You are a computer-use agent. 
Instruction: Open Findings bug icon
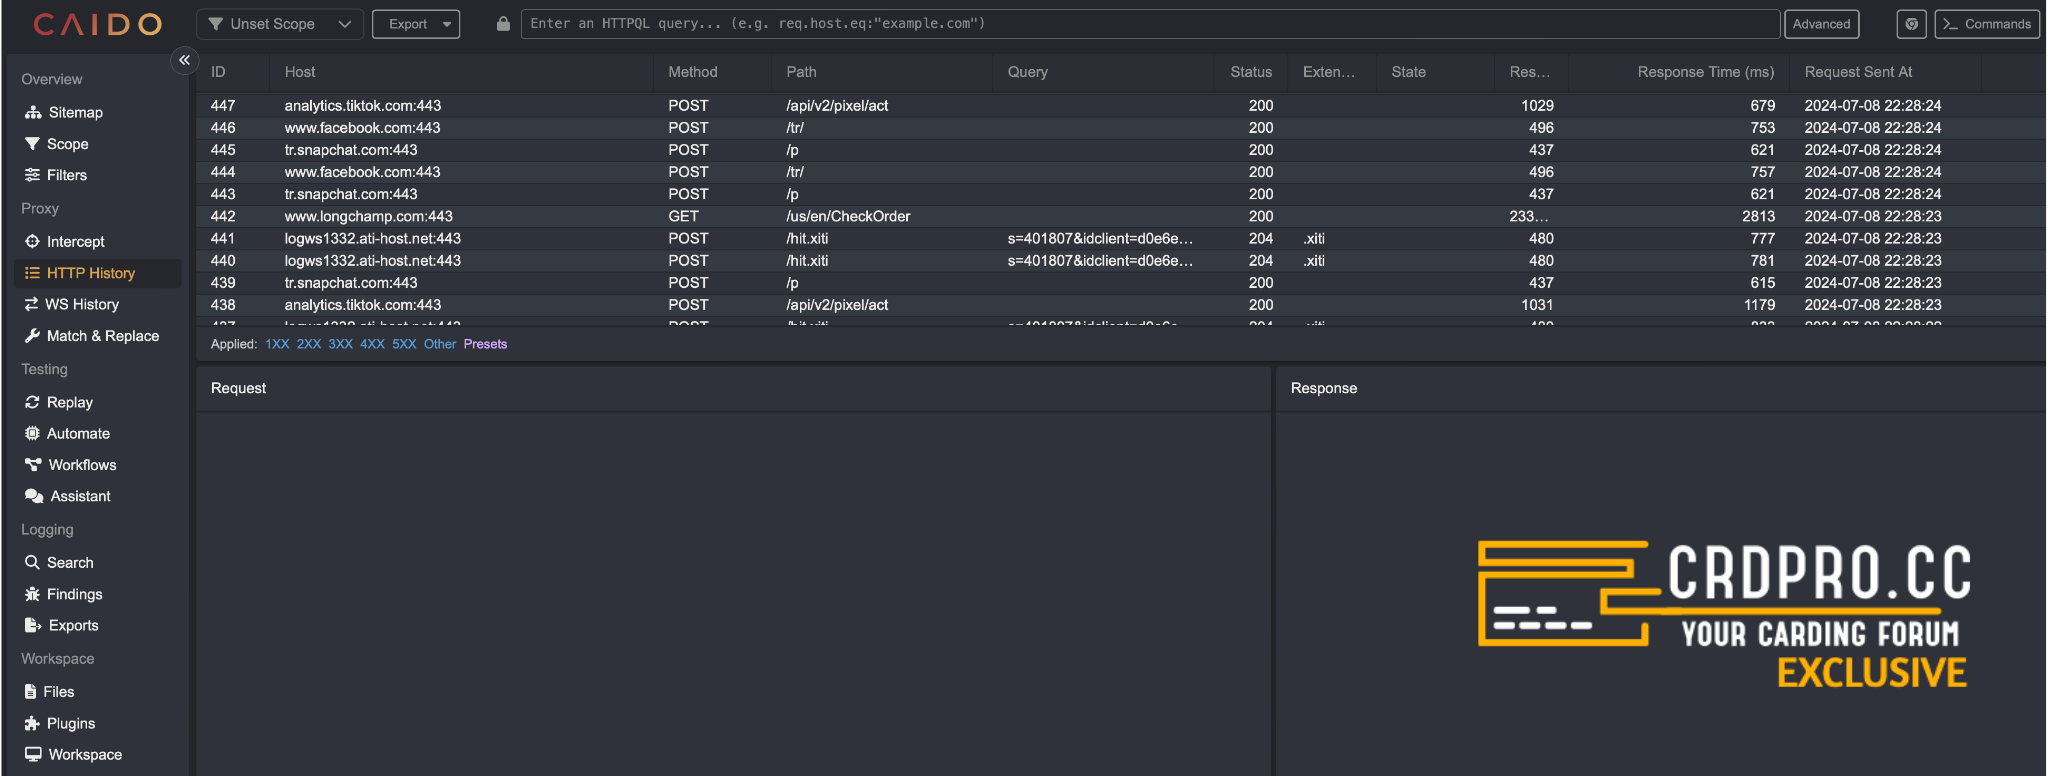pyautogui.click(x=32, y=594)
